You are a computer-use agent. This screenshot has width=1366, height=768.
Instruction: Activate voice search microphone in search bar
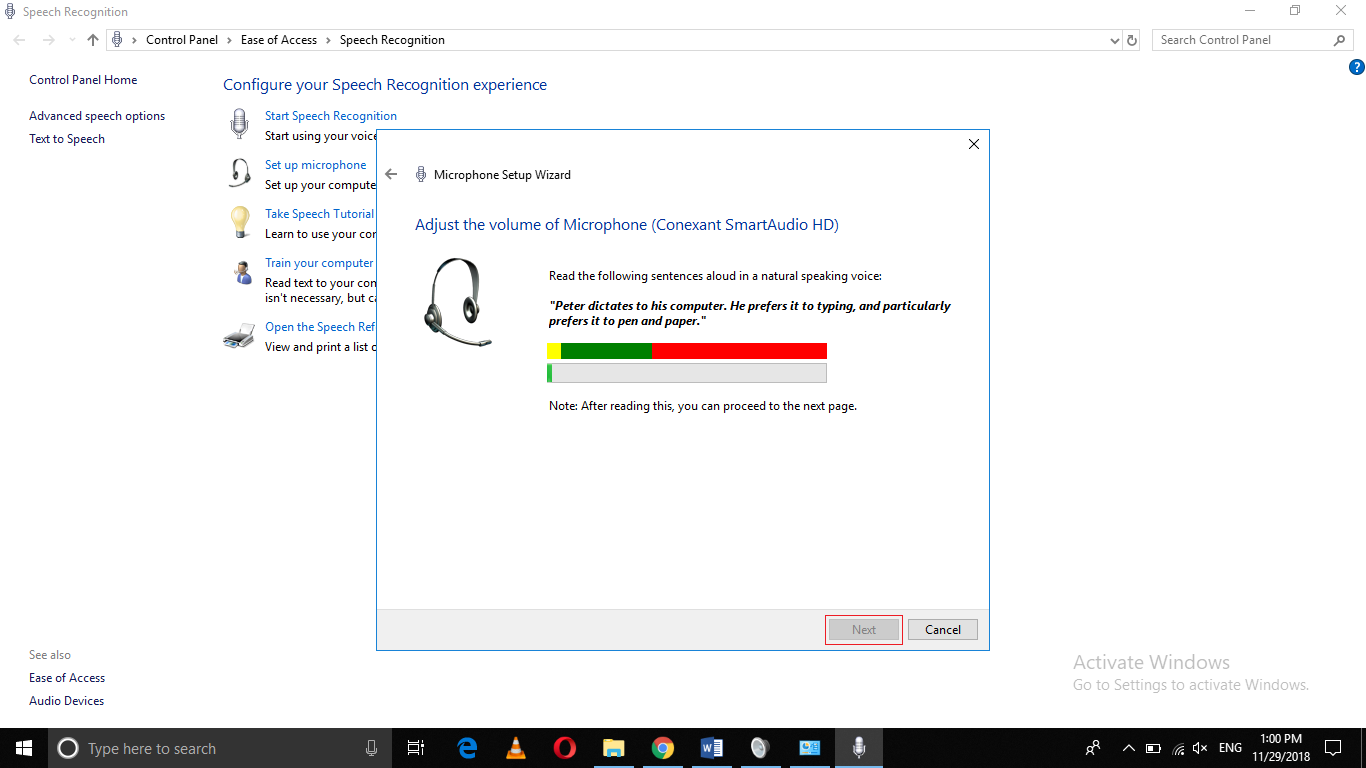(371, 747)
